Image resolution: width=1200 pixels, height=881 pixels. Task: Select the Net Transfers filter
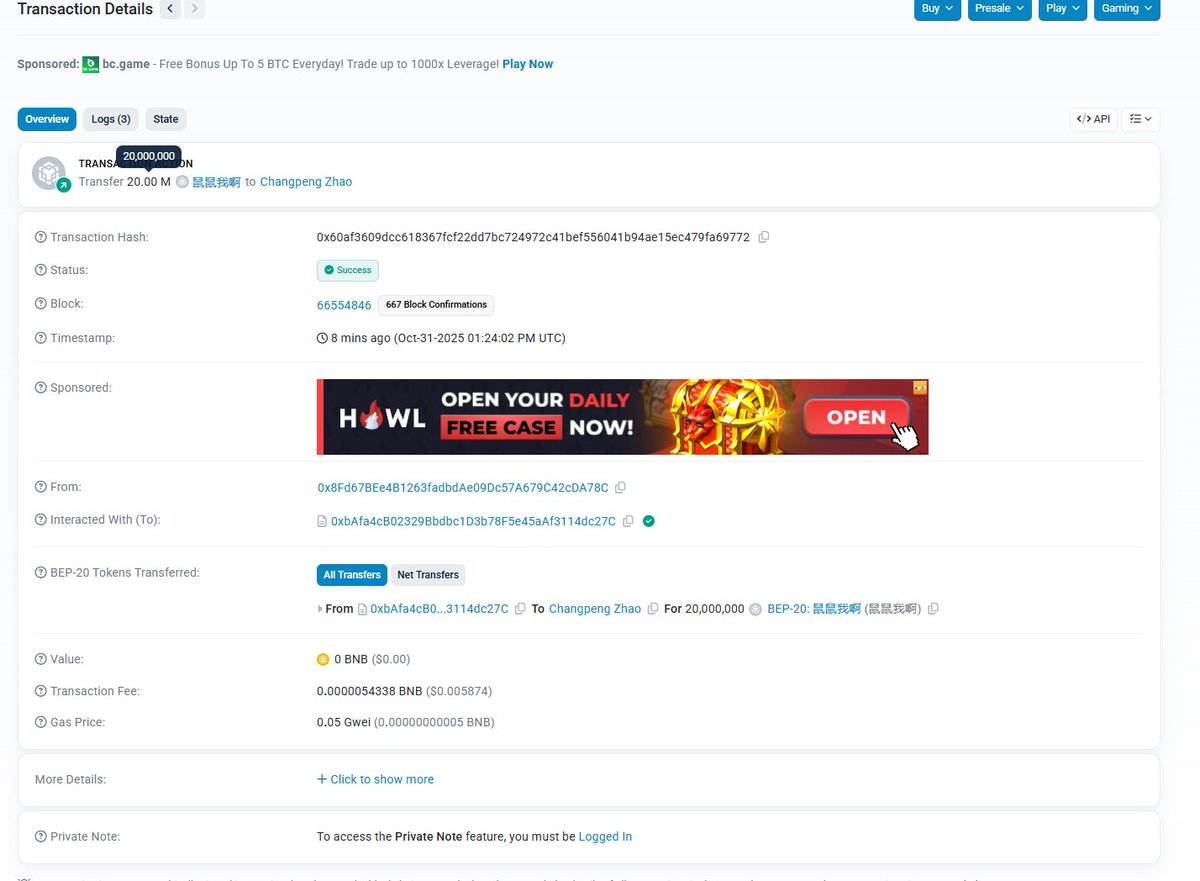(x=428, y=575)
